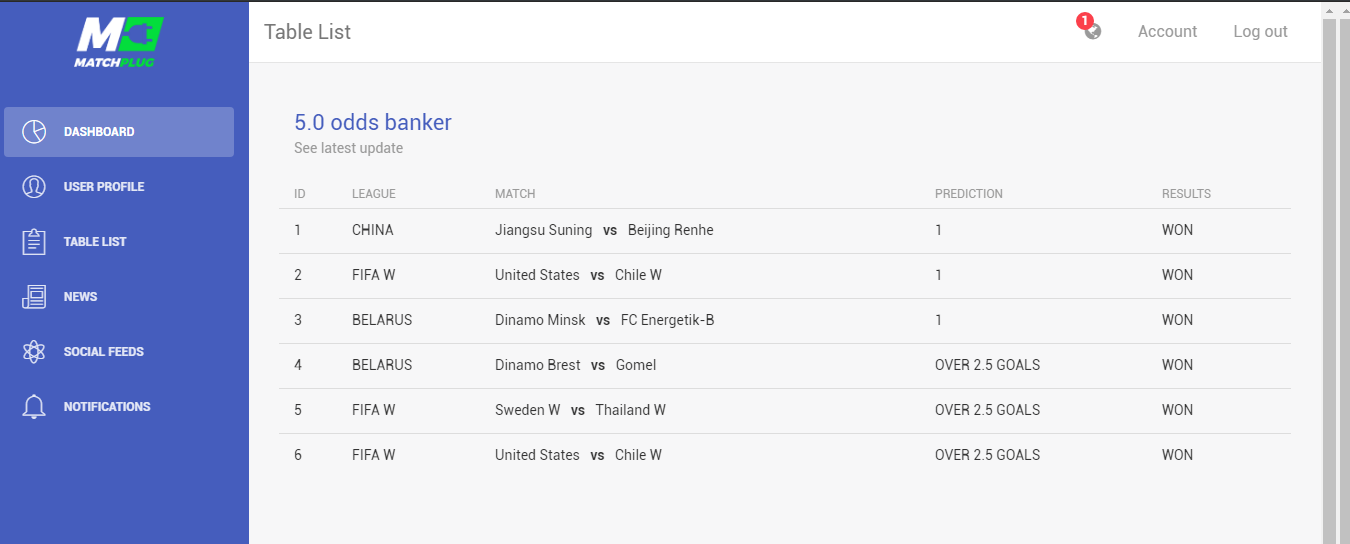Click the PREDICTION column header
1350x544 pixels.
click(968, 194)
